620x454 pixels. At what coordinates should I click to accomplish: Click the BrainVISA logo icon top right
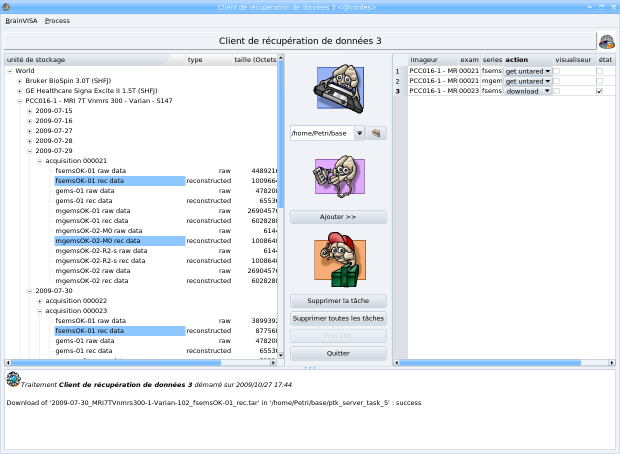click(606, 41)
